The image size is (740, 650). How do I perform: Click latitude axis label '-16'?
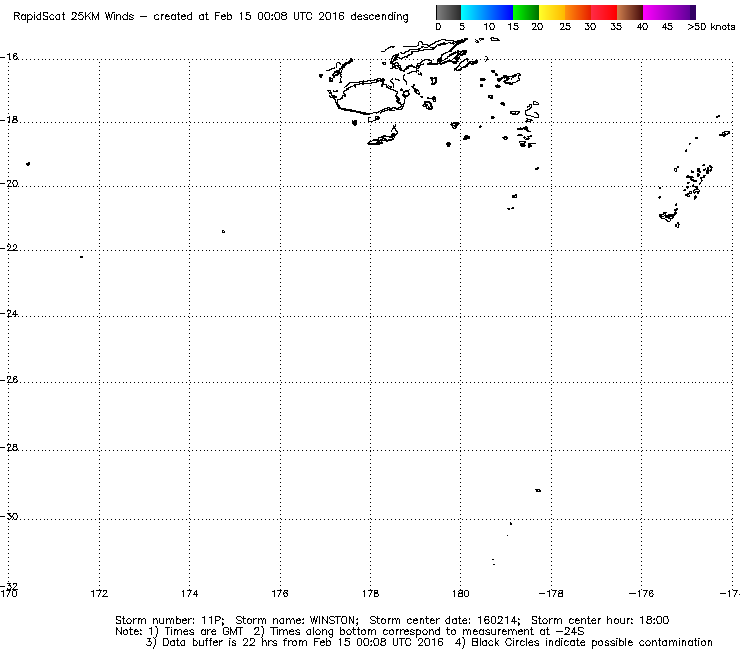pyautogui.click(x=9, y=57)
